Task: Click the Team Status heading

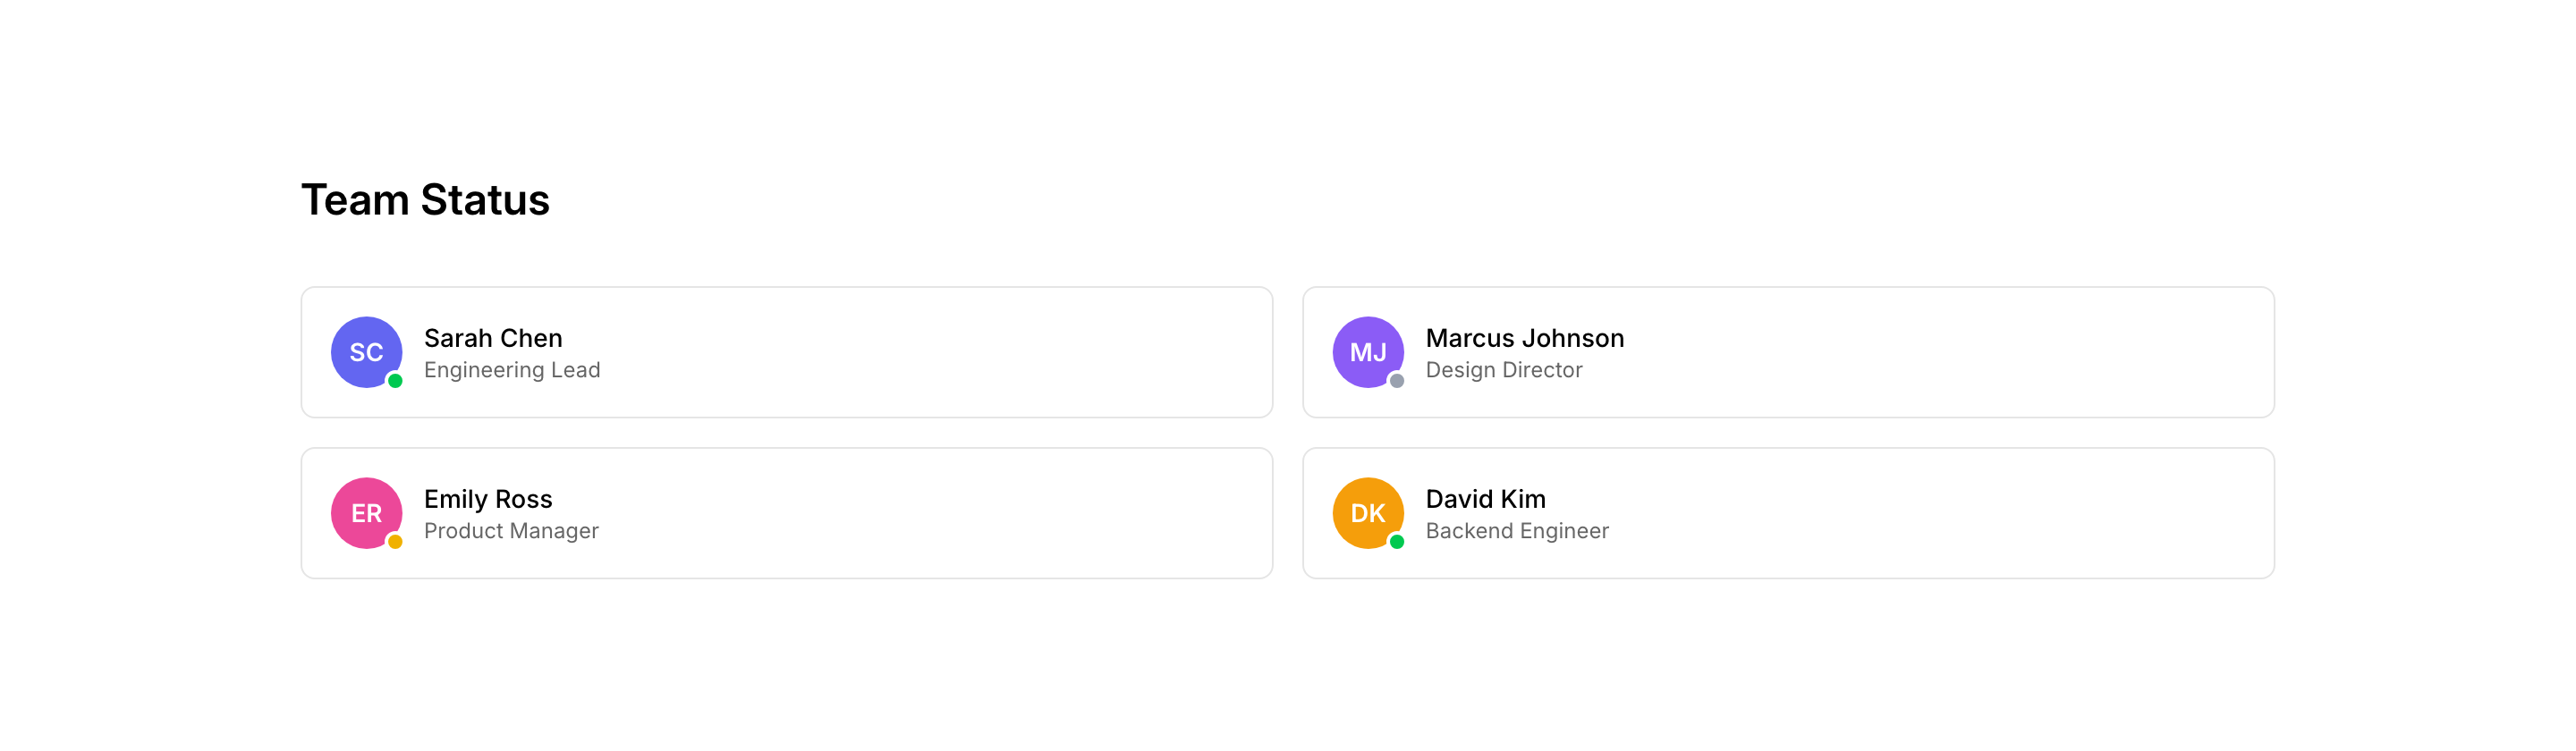Action: coord(425,200)
